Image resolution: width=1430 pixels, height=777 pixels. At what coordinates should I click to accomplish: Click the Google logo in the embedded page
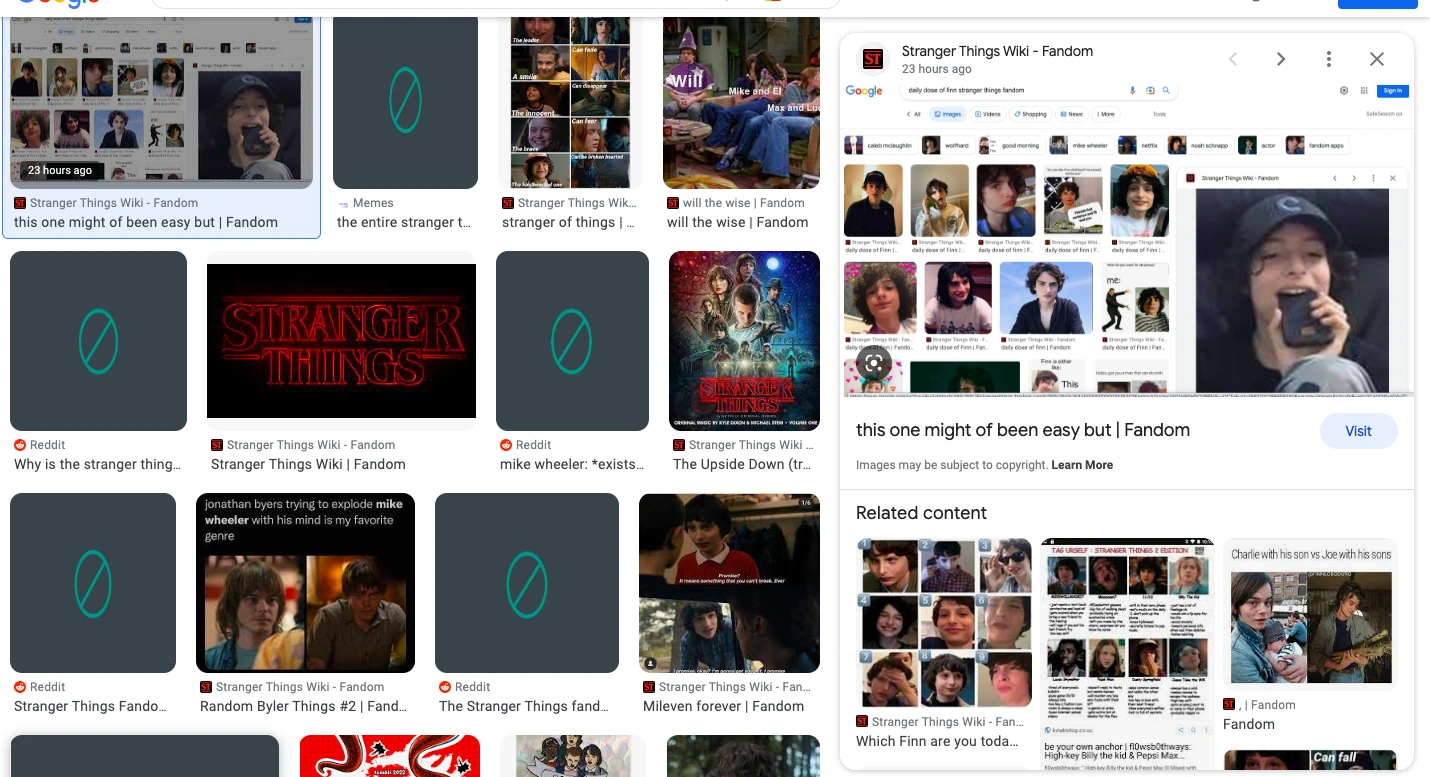865,90
